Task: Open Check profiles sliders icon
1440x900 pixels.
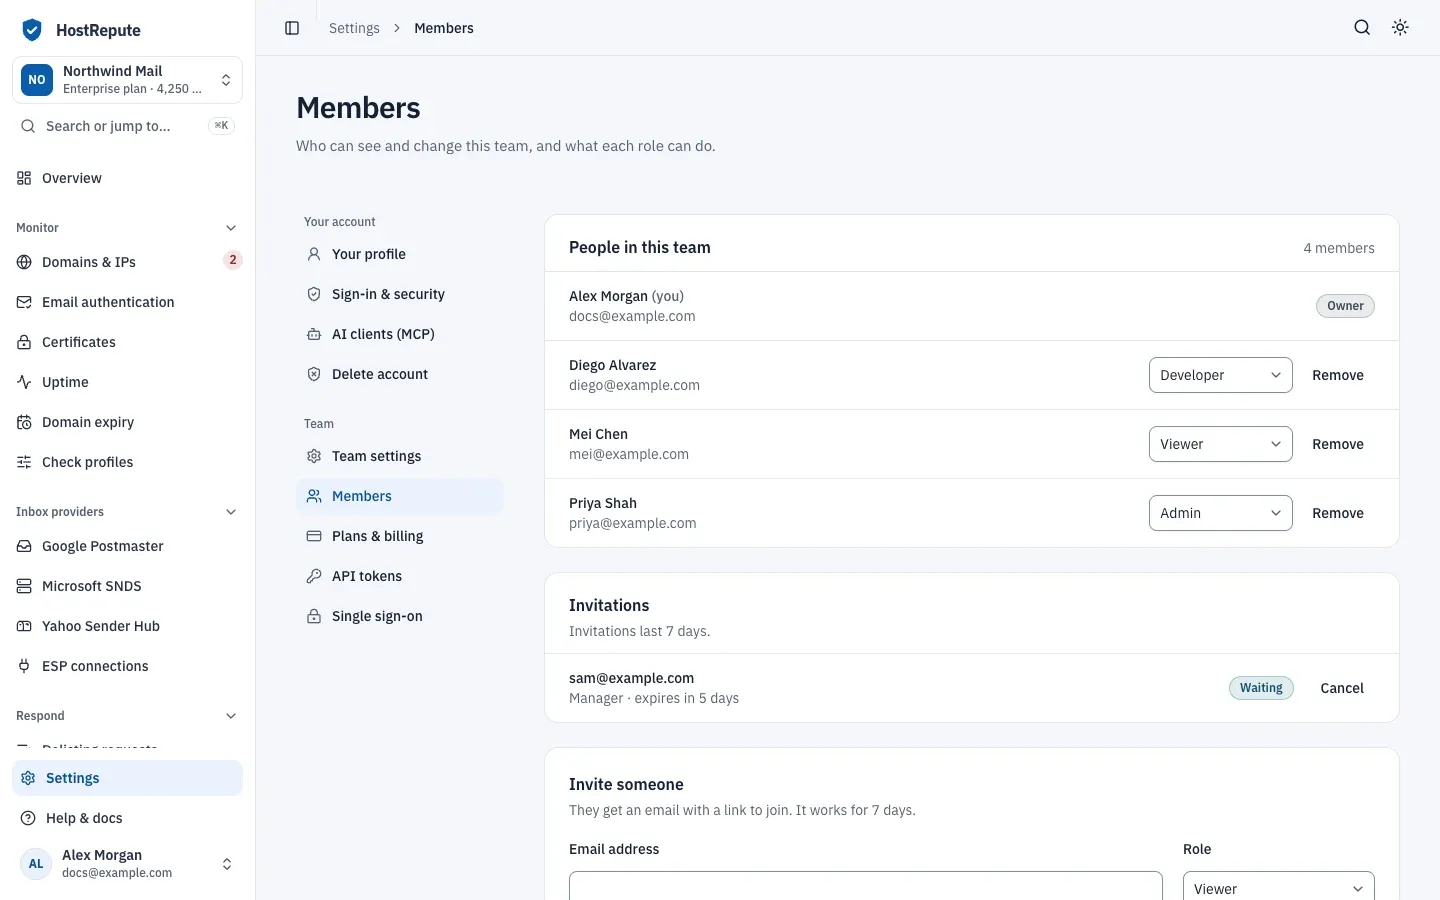Action: click(x=24, y=462)
